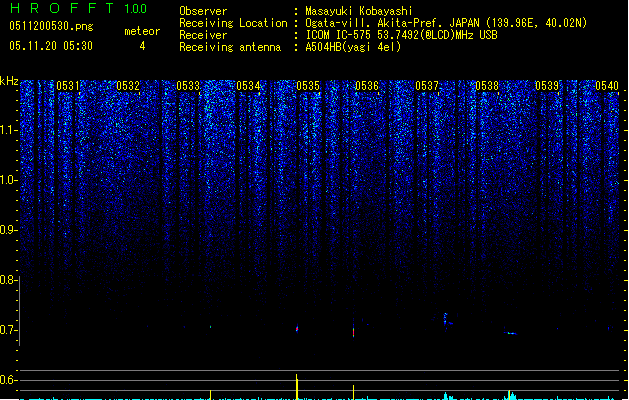Click the 0540 time marker
This screenshot has height=400, width=629.
(607, 86)
